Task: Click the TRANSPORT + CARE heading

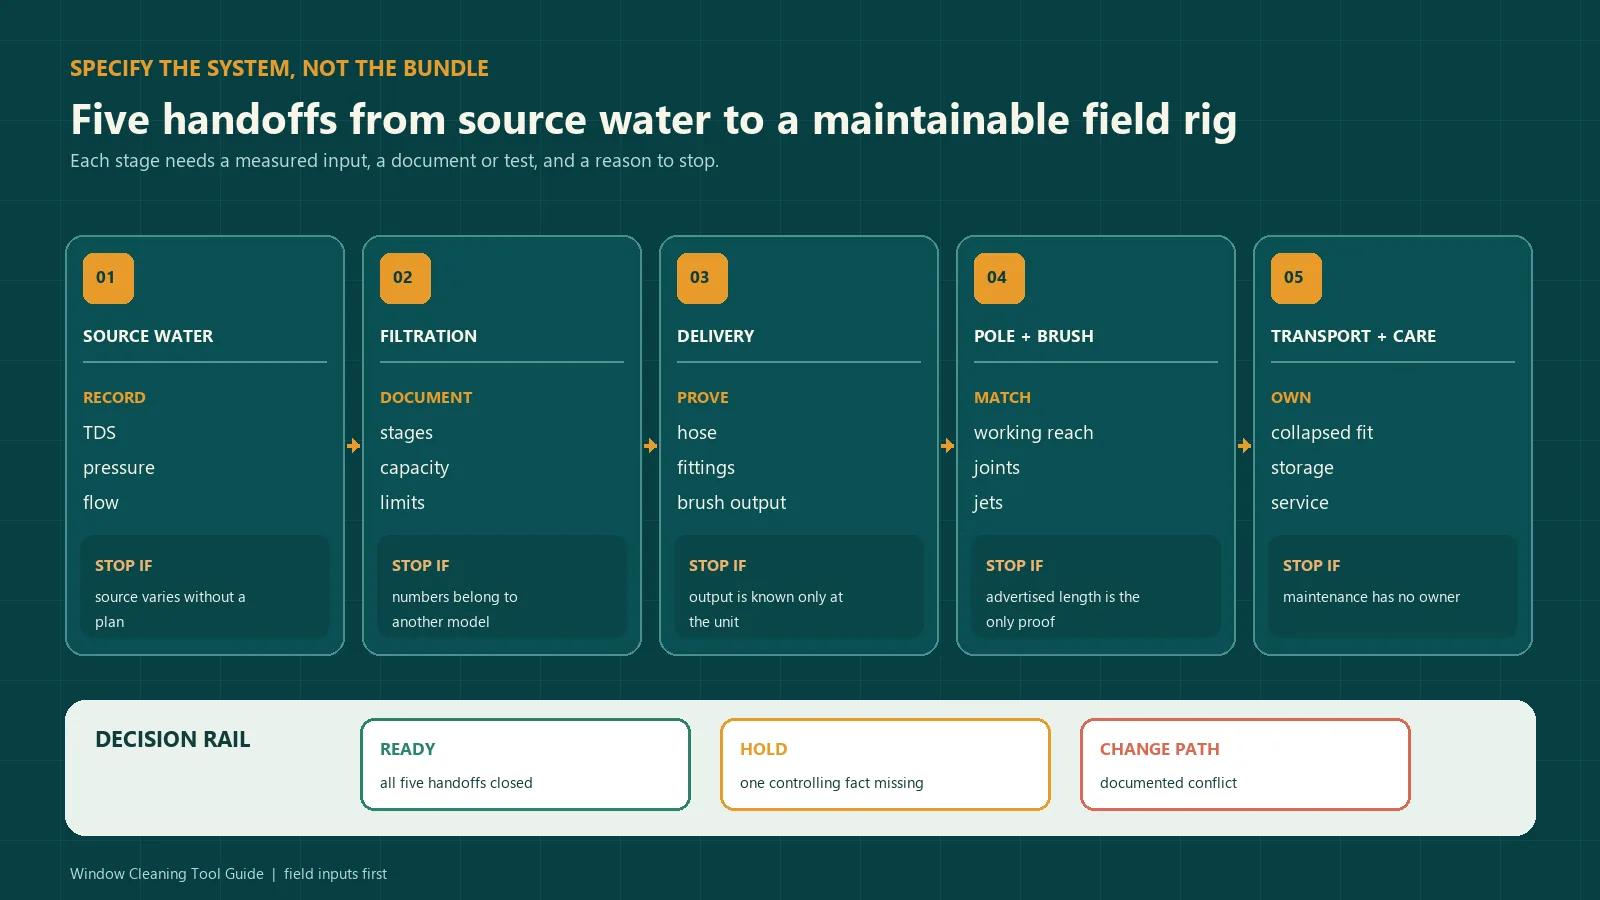Action: click(x=1353, y=336)
